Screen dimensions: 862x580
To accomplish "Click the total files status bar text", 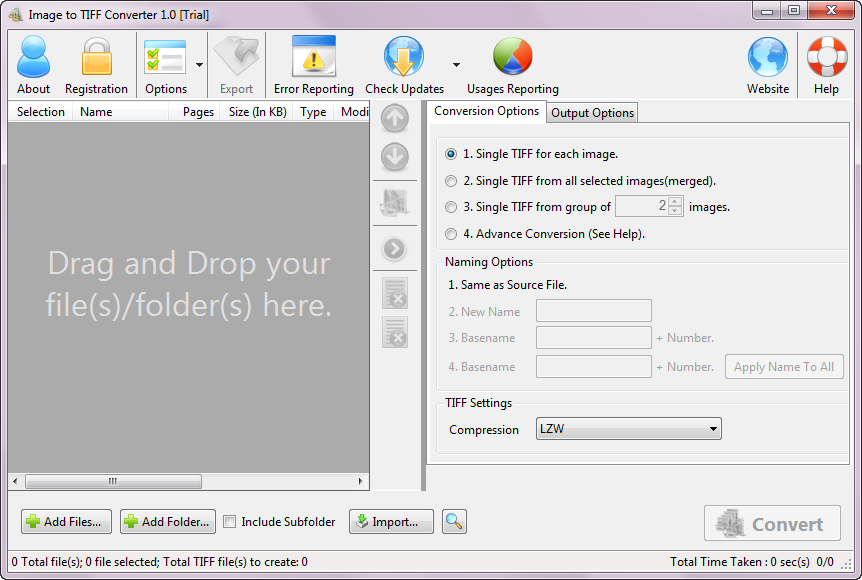I will tap(159, 562).
